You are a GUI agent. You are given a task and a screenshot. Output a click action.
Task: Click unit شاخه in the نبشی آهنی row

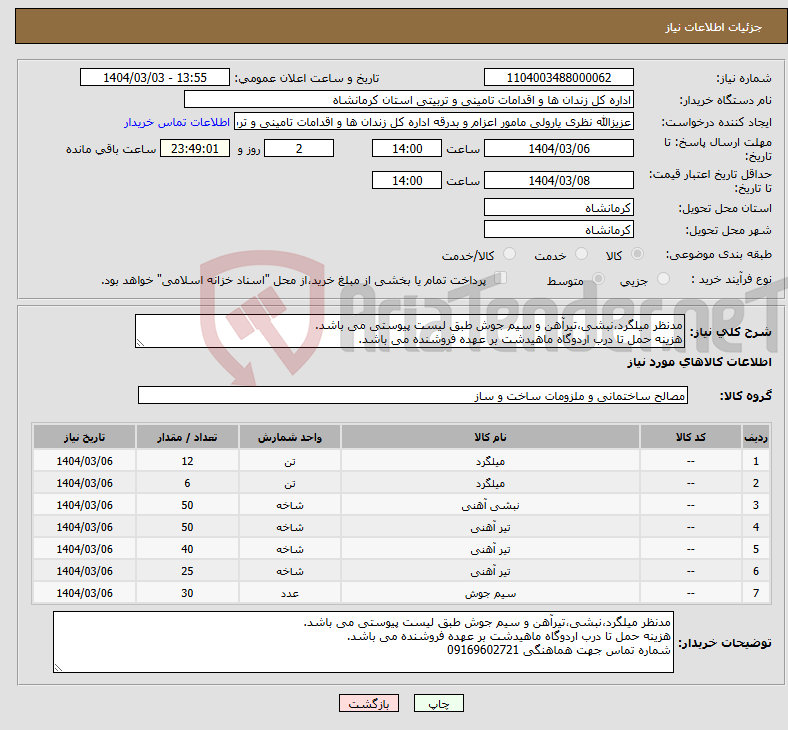point(290,505)
